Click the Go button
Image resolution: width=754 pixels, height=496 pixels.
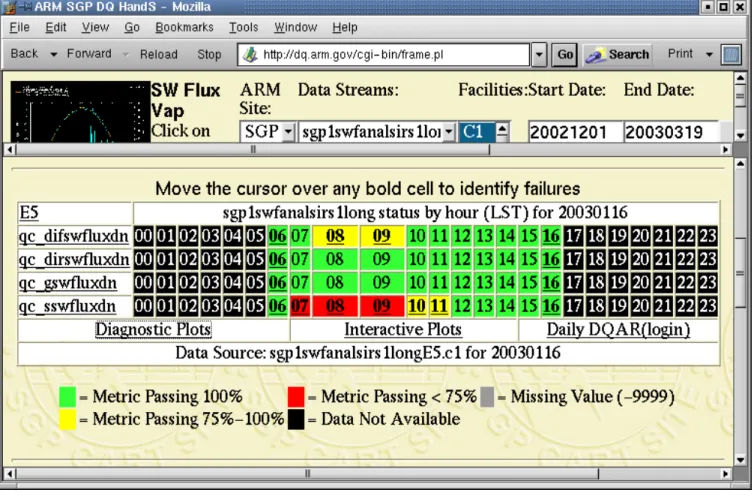[x=565, y=54]
